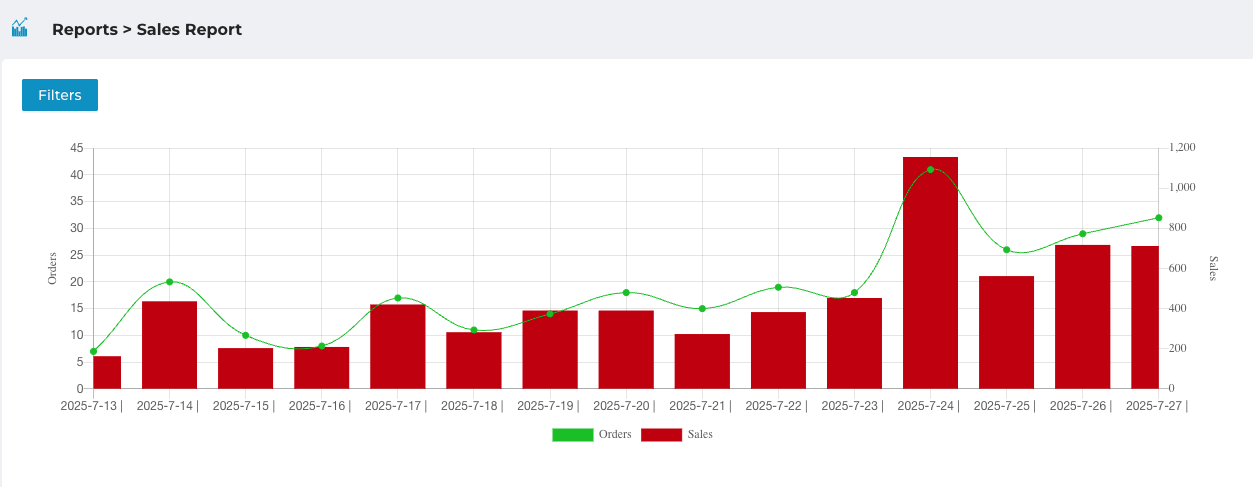Screen dimensions: 1253x487
Task: Click the vertical Orders axis title
Action: click(x=53, y=268)
